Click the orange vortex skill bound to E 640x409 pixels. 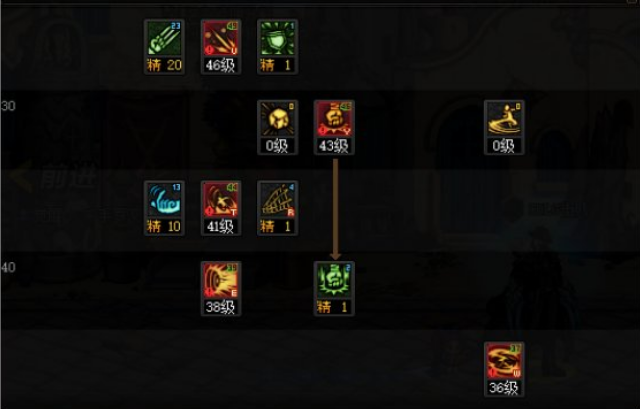tap(221, 281)
